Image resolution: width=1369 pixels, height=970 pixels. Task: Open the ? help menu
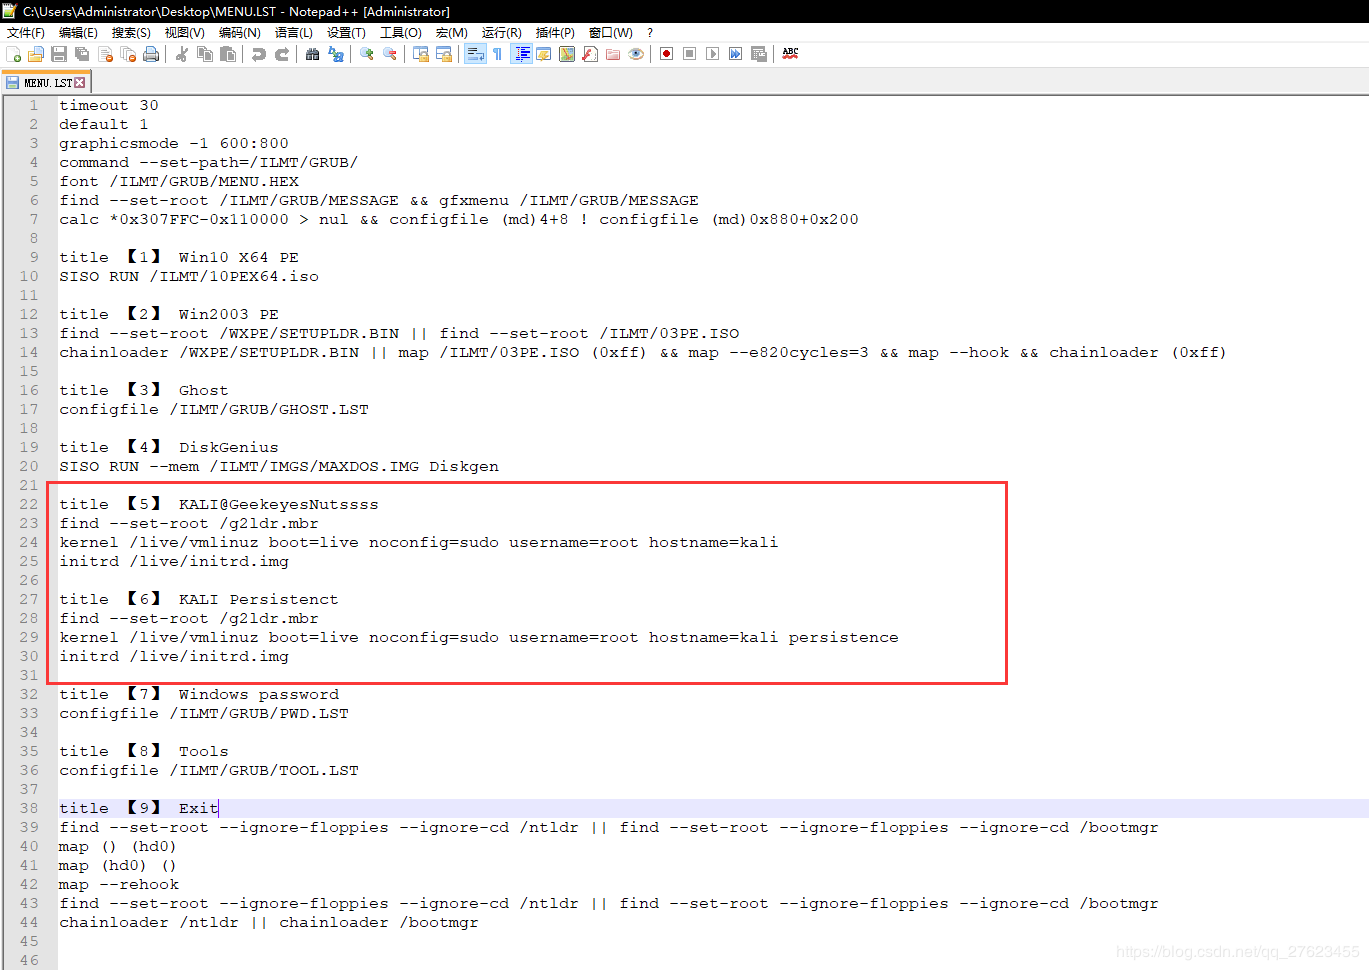point(650,33)
